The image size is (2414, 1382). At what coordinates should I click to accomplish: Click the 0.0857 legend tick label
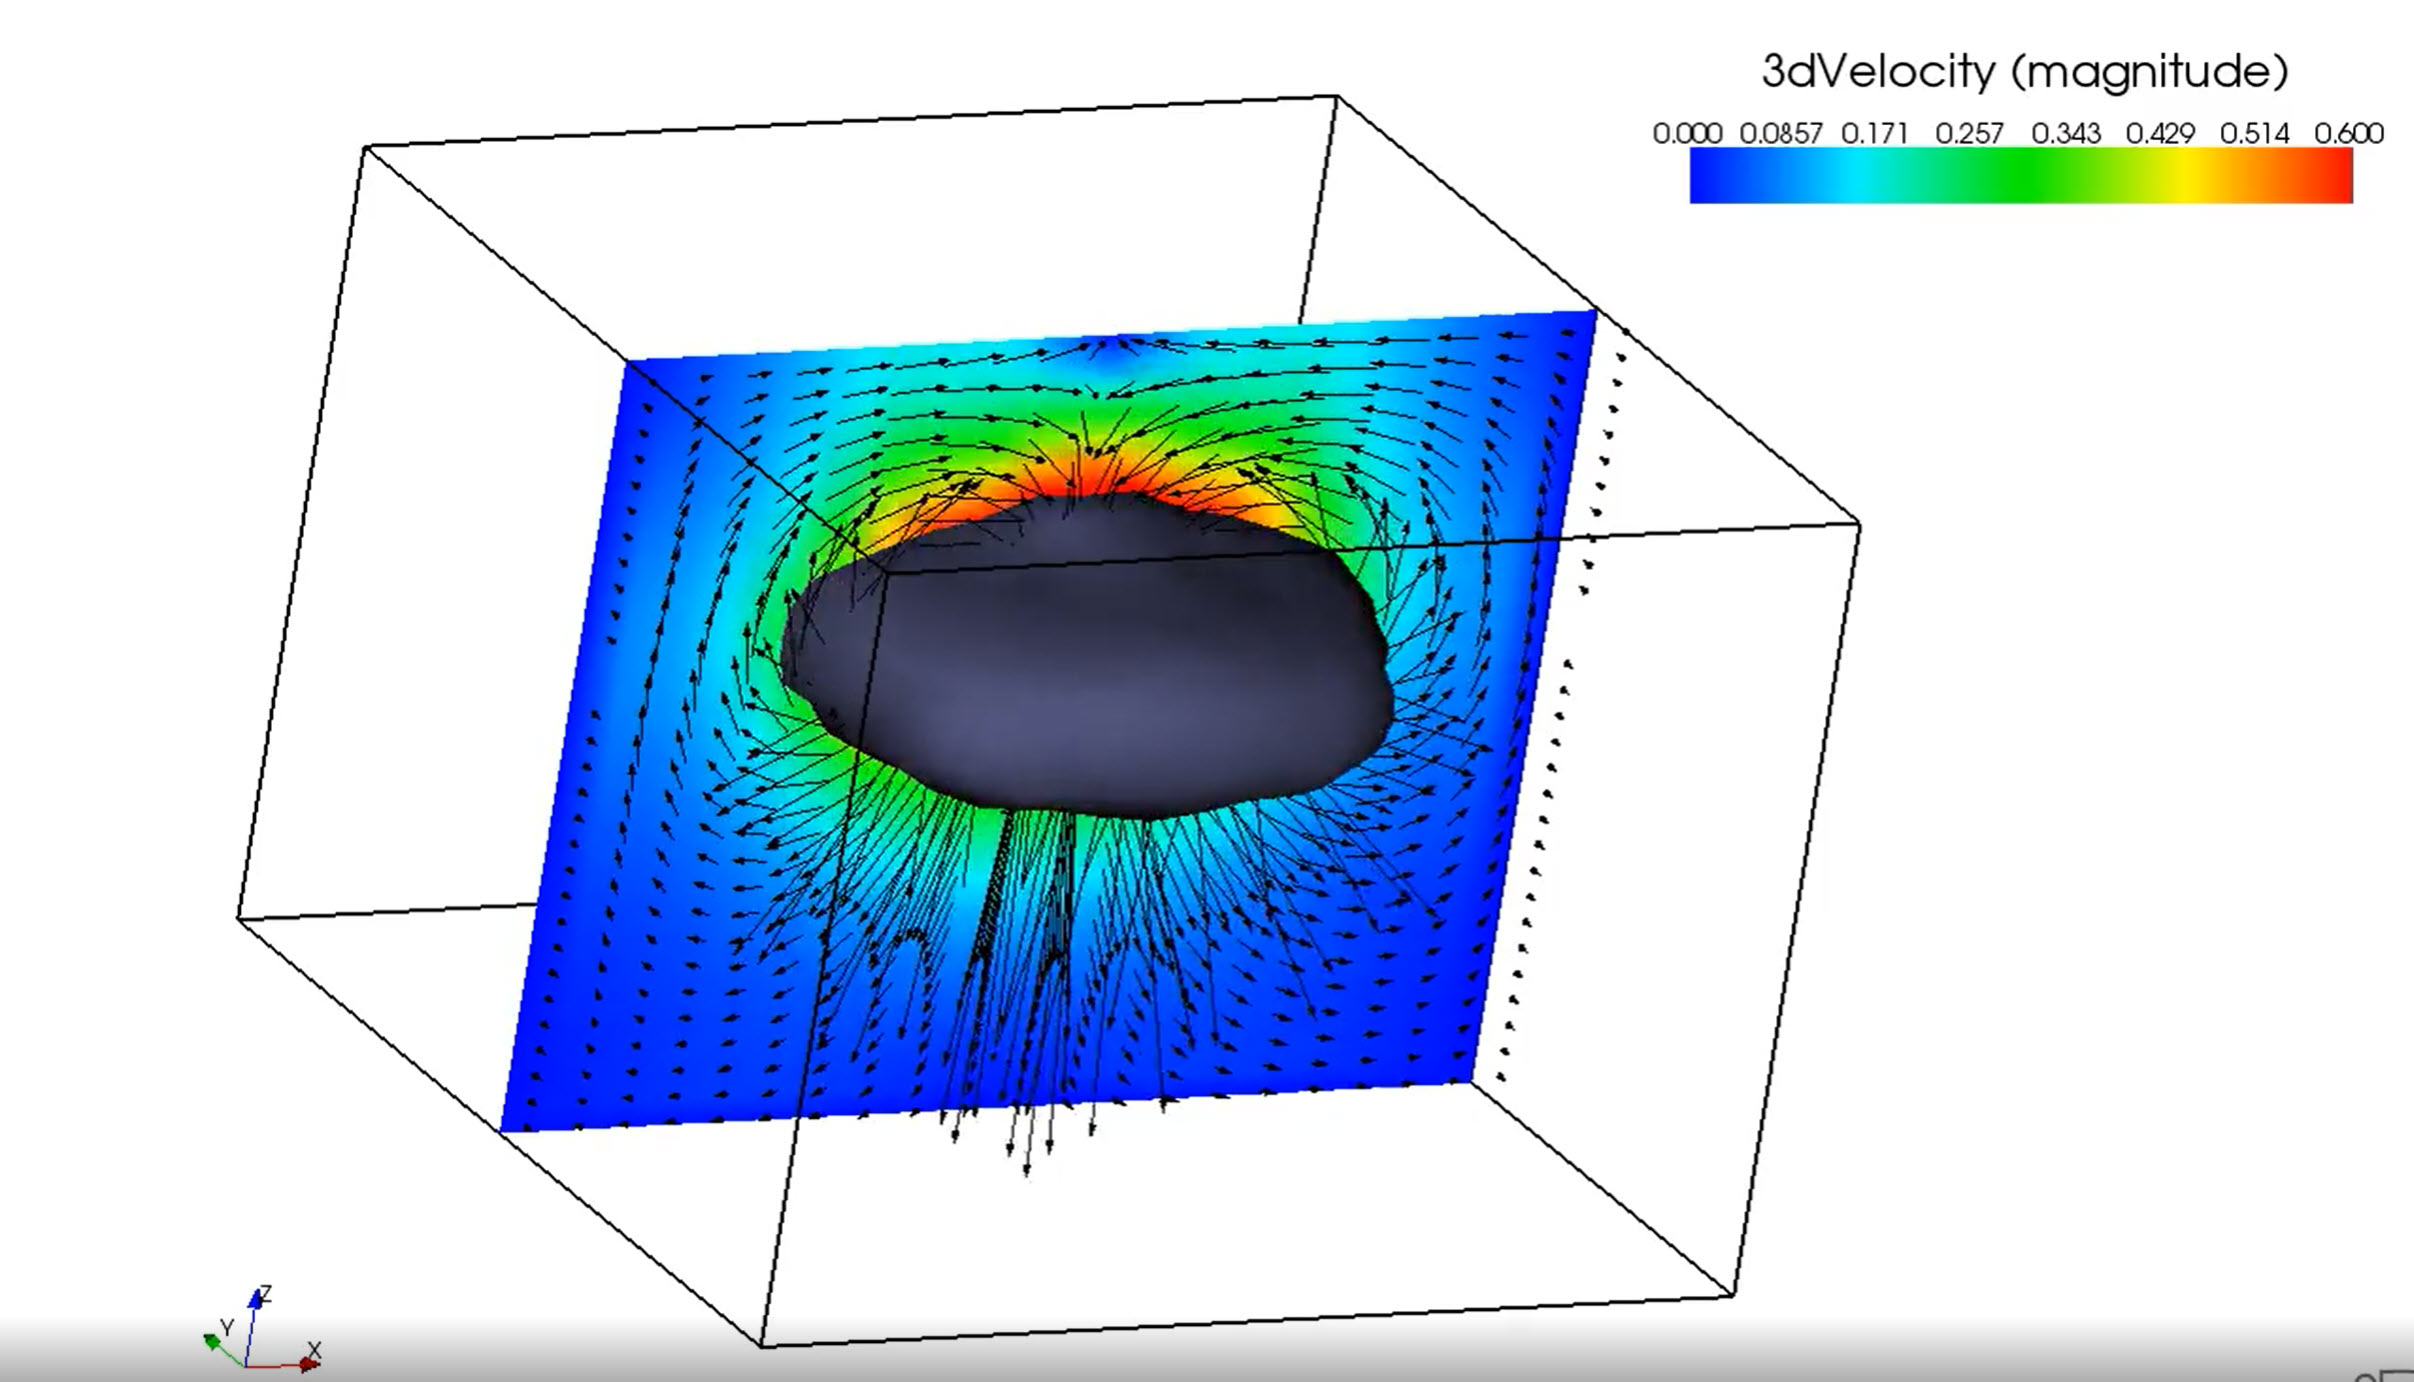[1781, 133]
